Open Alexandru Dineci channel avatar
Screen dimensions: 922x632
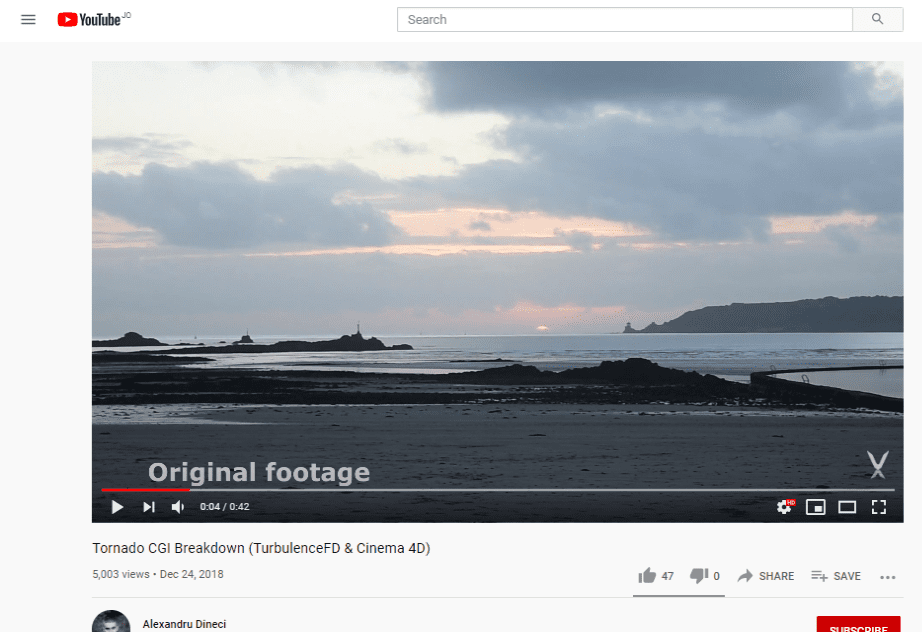(111, 623)
